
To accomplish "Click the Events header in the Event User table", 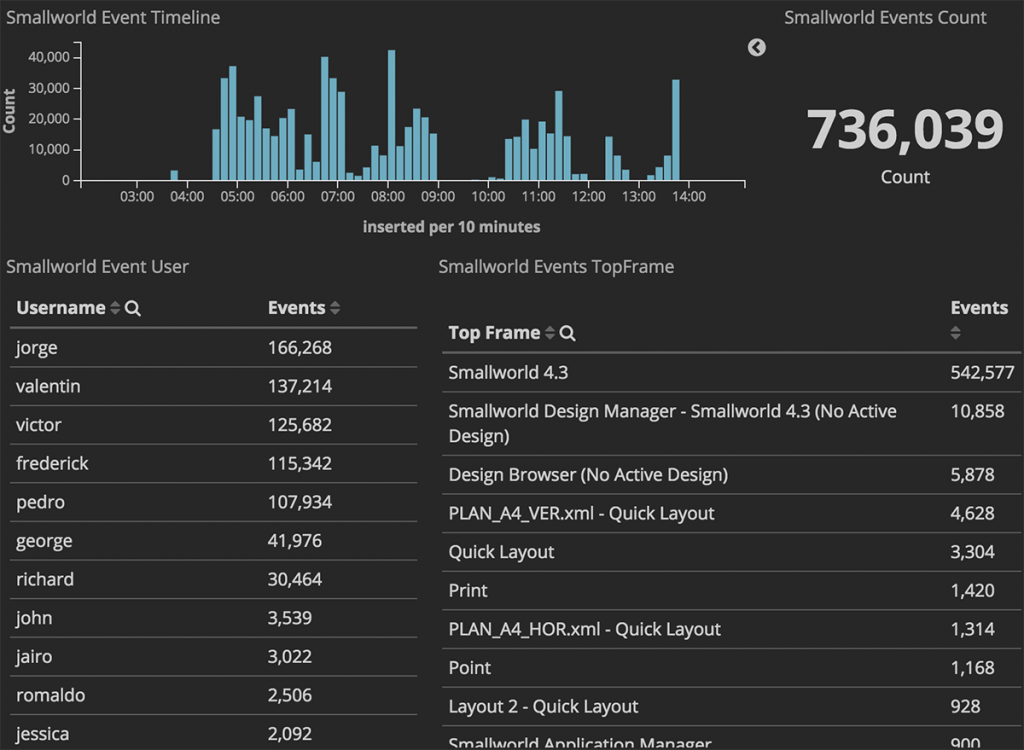I will click(x=296, y=308).
